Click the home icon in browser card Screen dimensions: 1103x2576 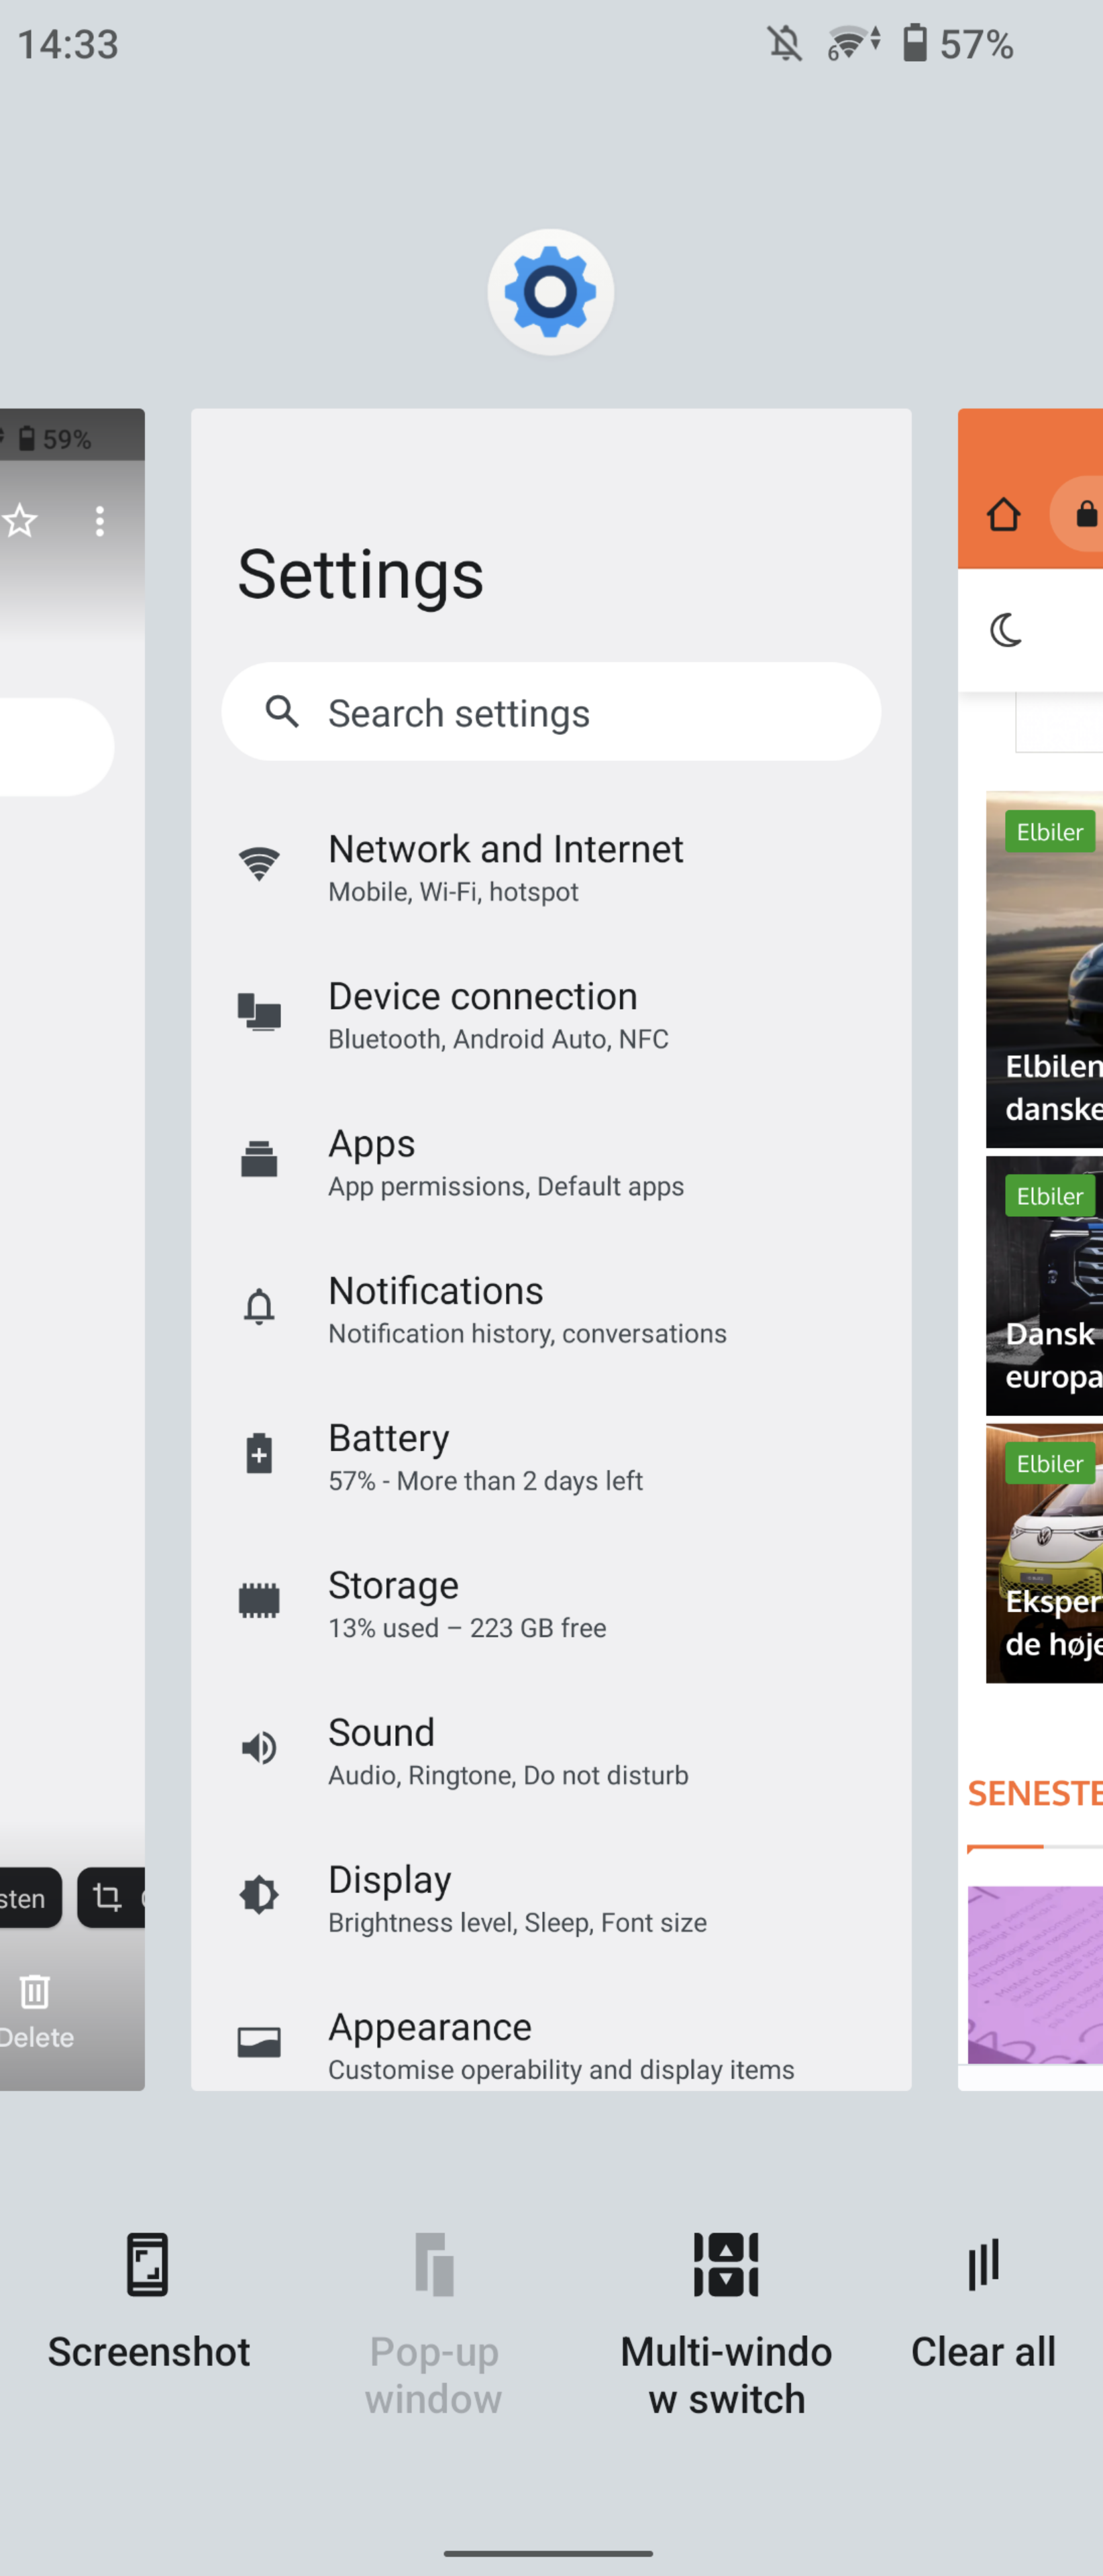[1003, 514]
